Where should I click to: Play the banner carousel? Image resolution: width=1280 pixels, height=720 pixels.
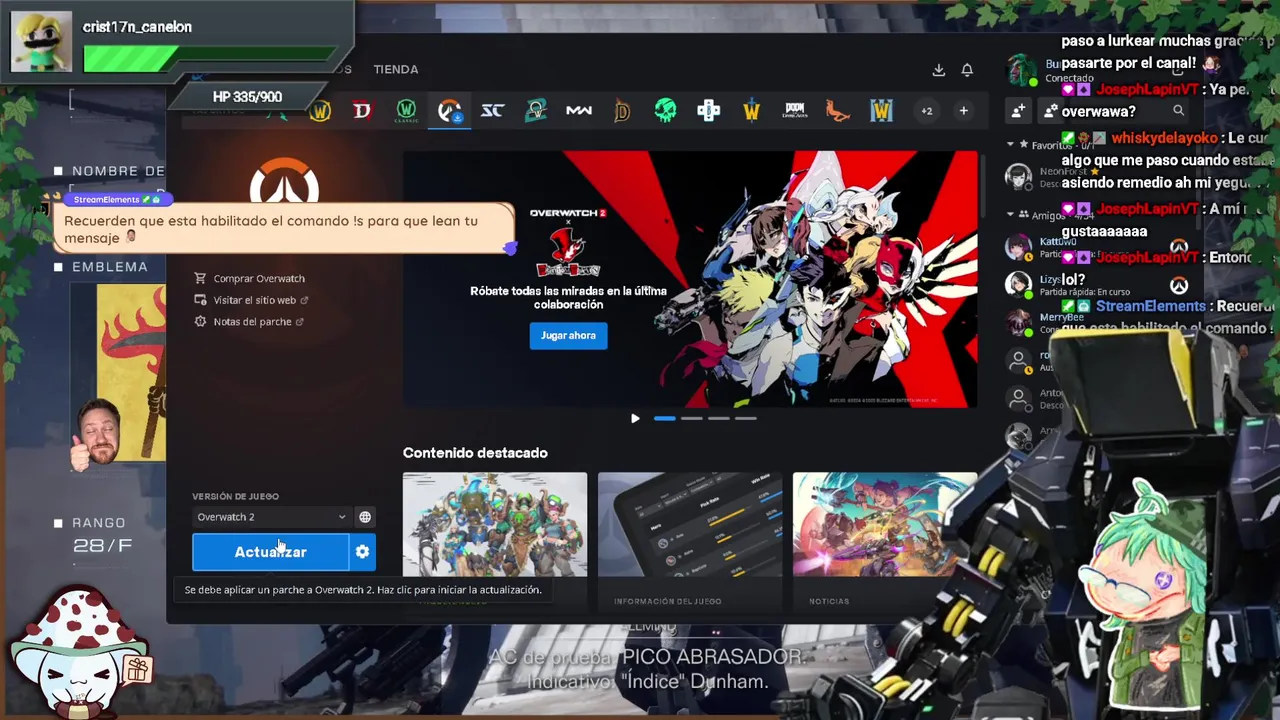[x=635, y=418]
